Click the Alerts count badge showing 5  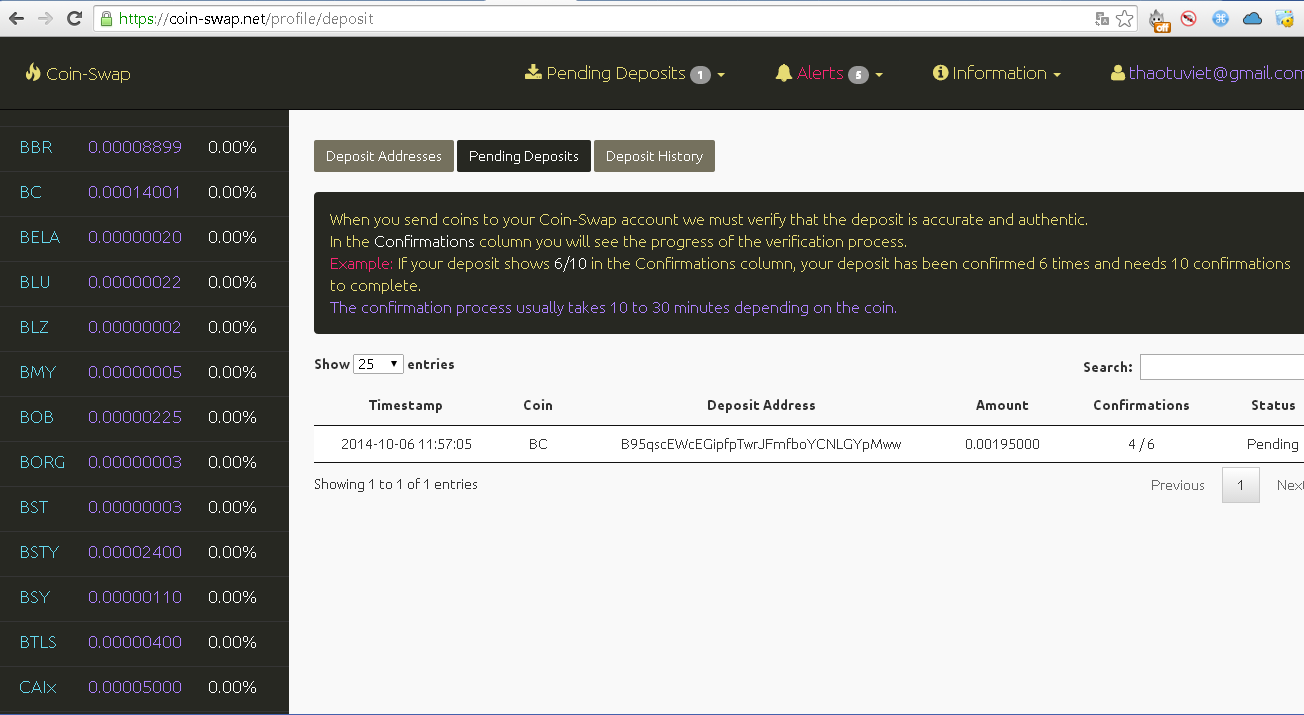tap(858, 75)
